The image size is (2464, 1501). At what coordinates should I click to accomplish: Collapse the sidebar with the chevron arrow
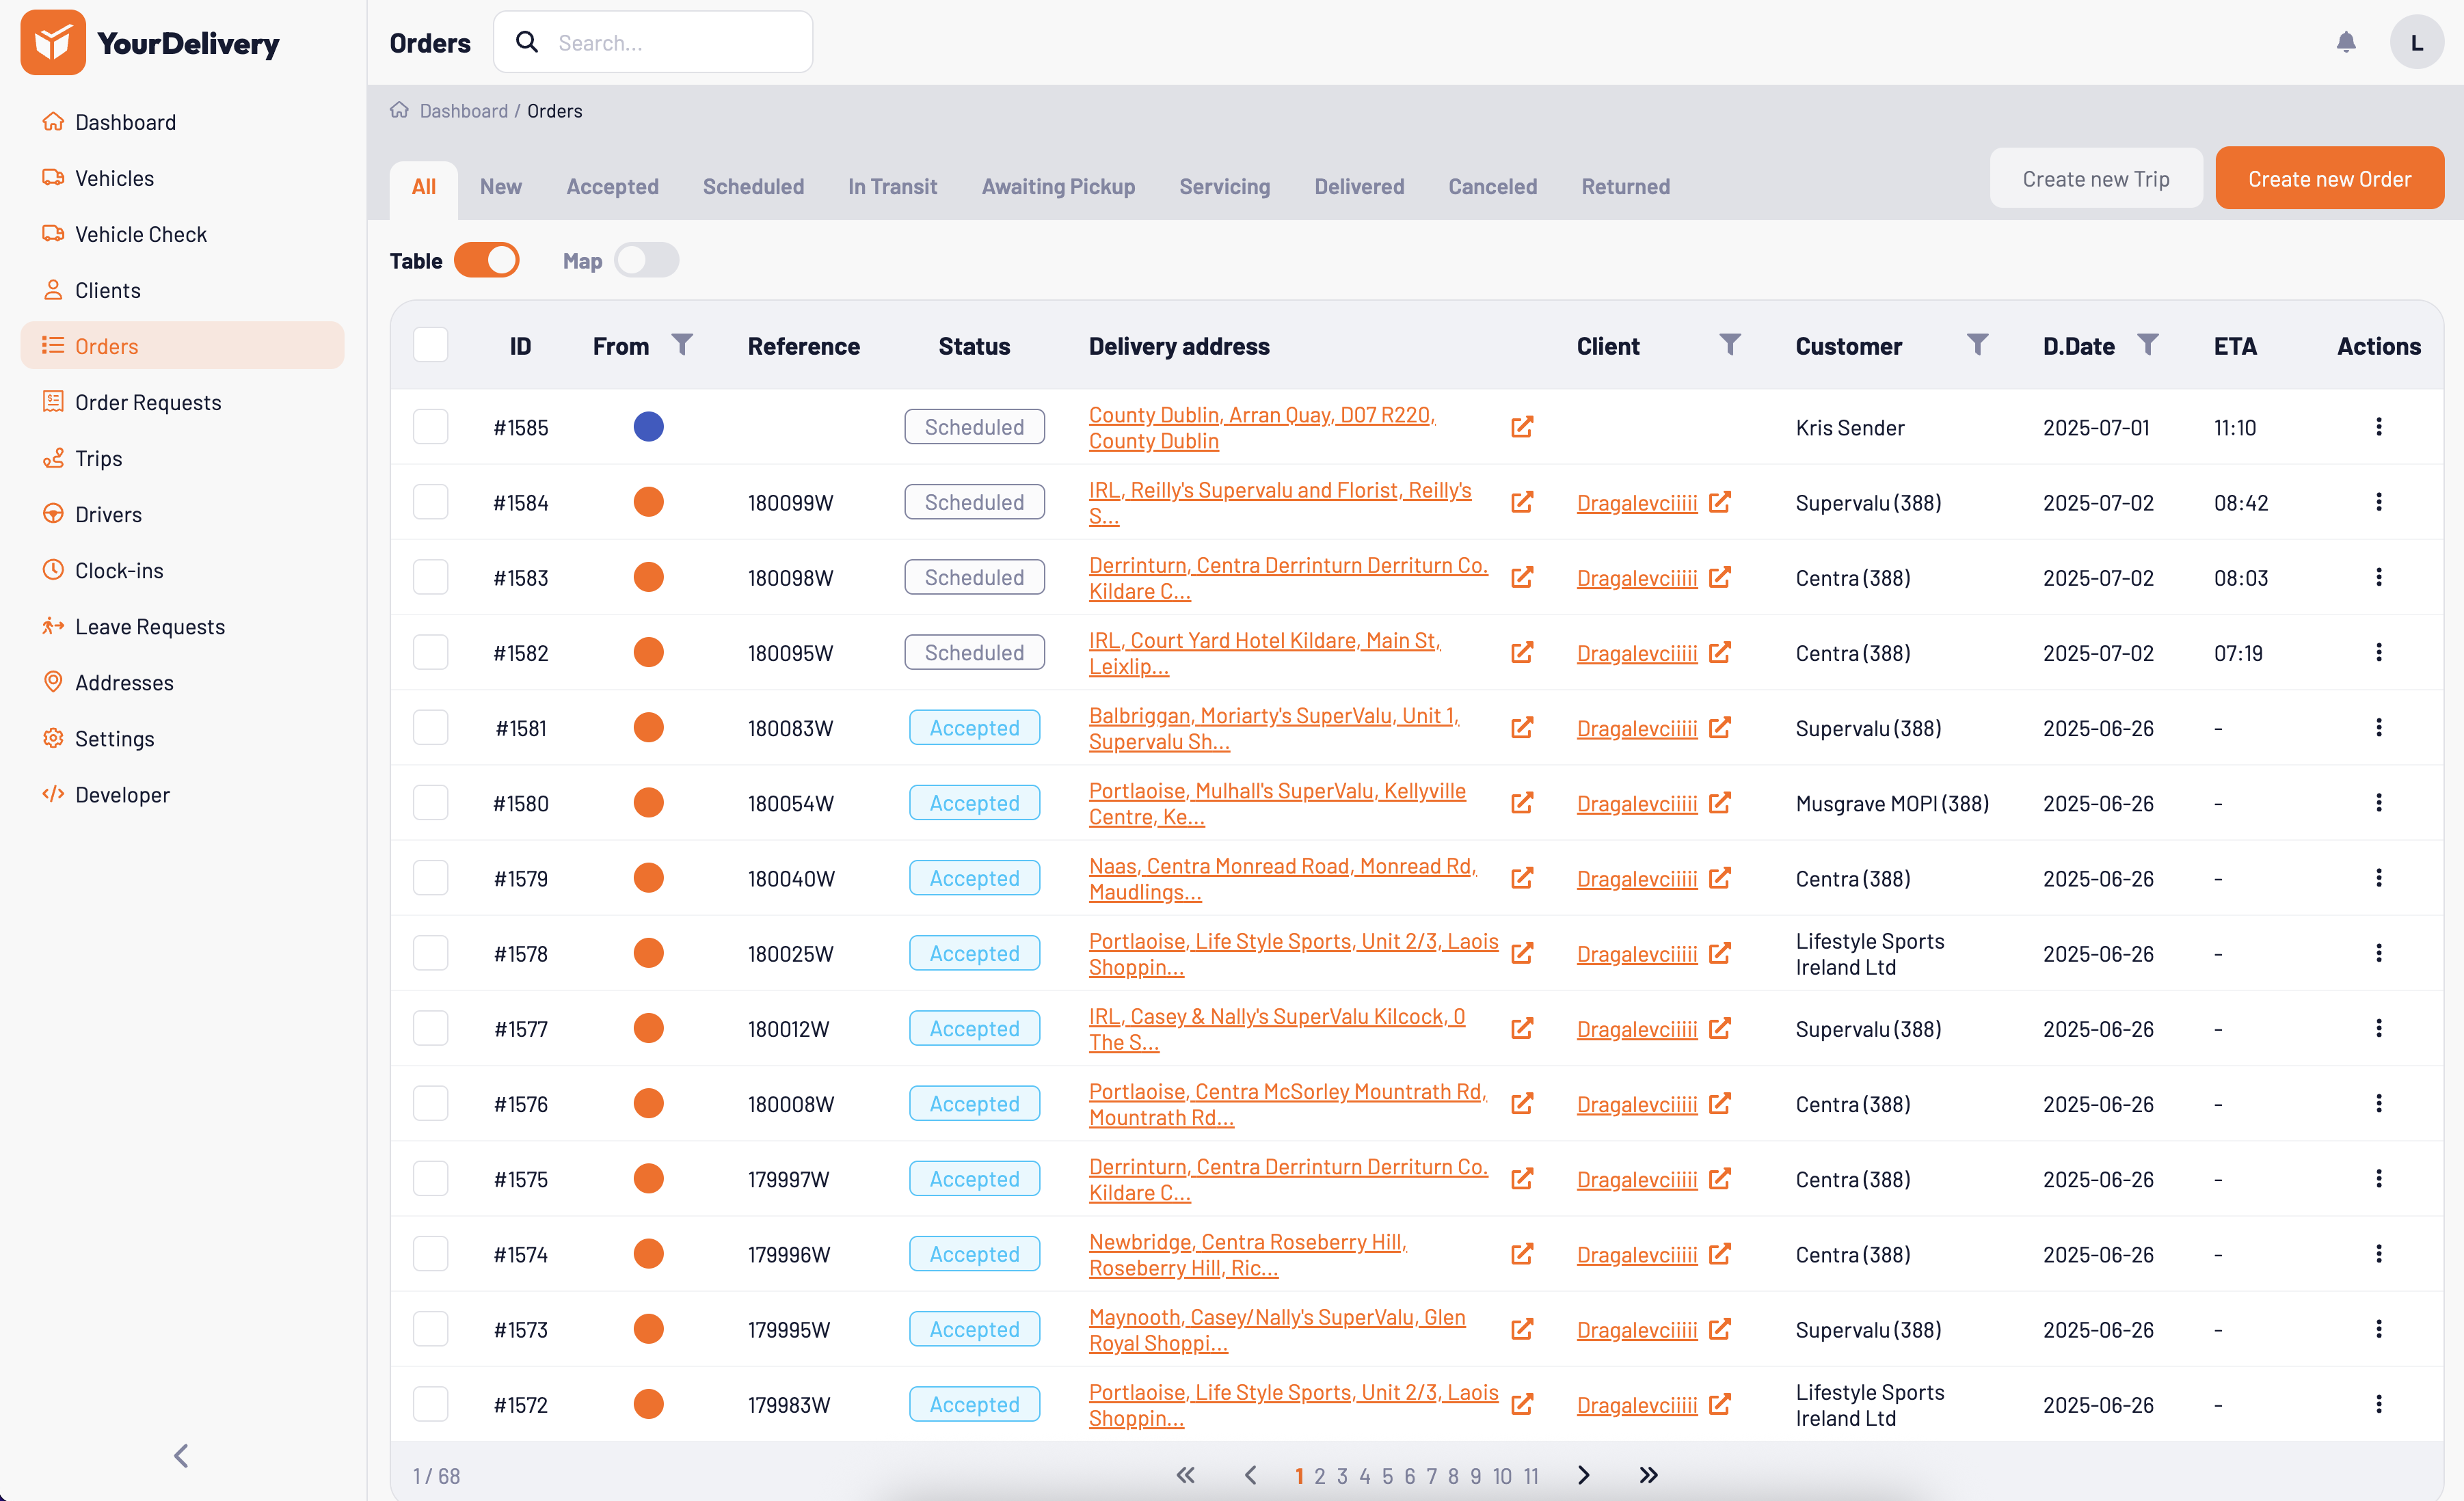[x=181, y=1456]
